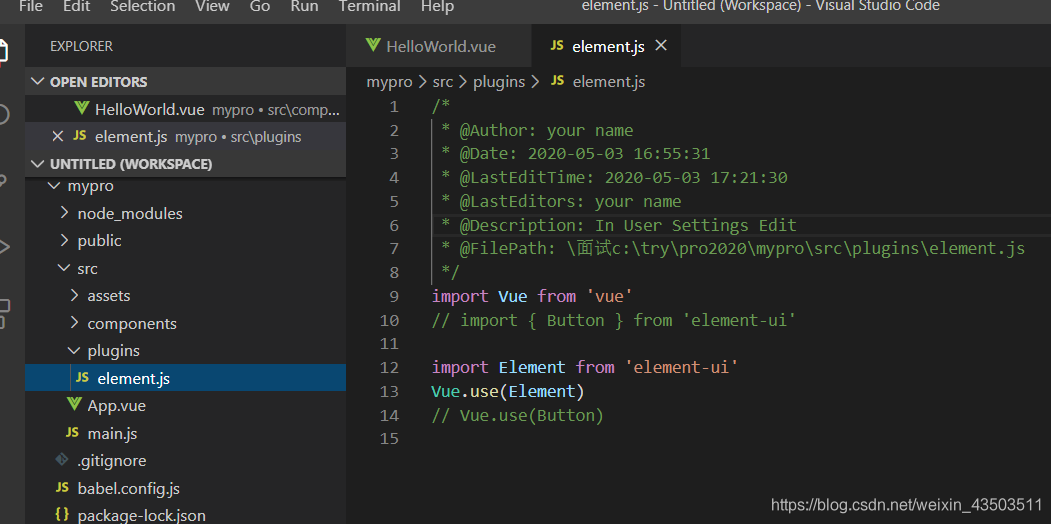Close the element.js tab
The image size is (1051, 524).
(661, 46)
